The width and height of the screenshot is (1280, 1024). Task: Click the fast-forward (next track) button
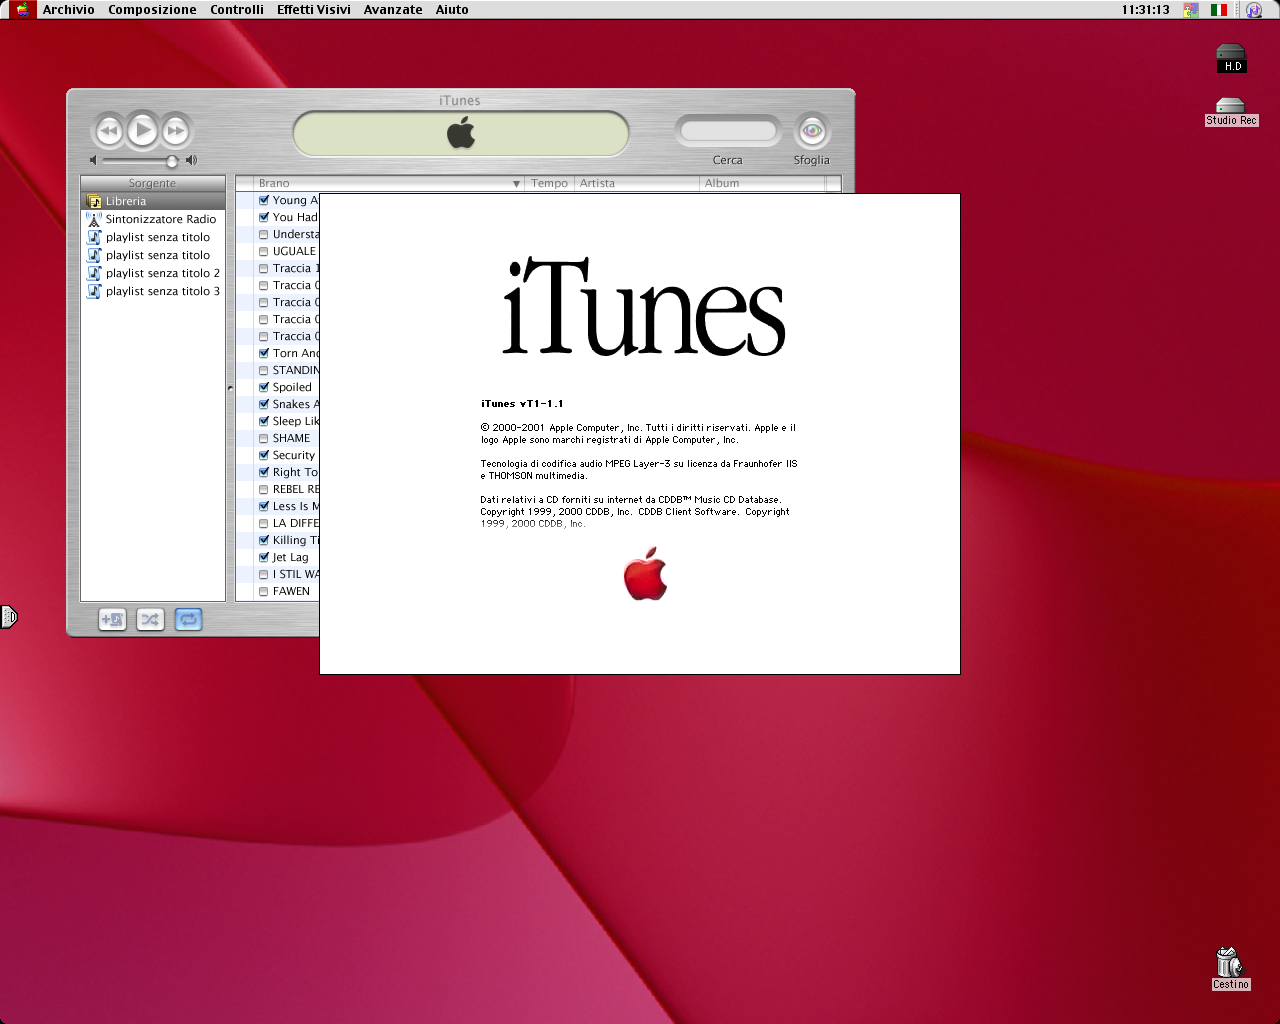pos(175,131)
